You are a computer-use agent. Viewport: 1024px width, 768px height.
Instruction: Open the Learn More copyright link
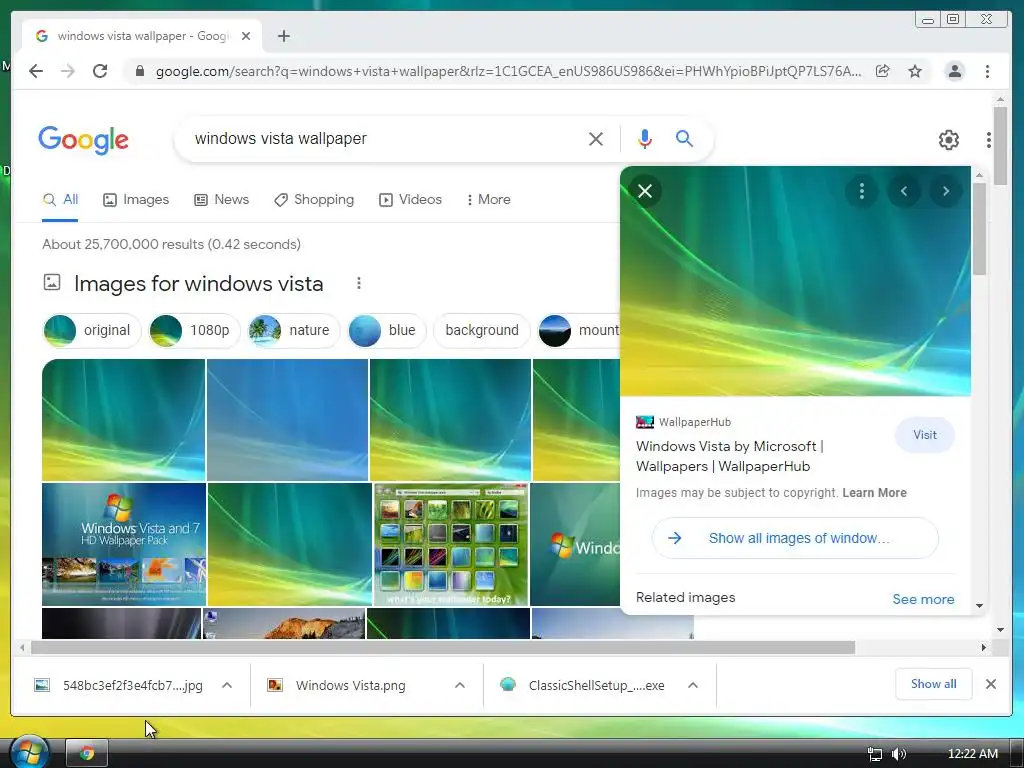click(874, 493)
